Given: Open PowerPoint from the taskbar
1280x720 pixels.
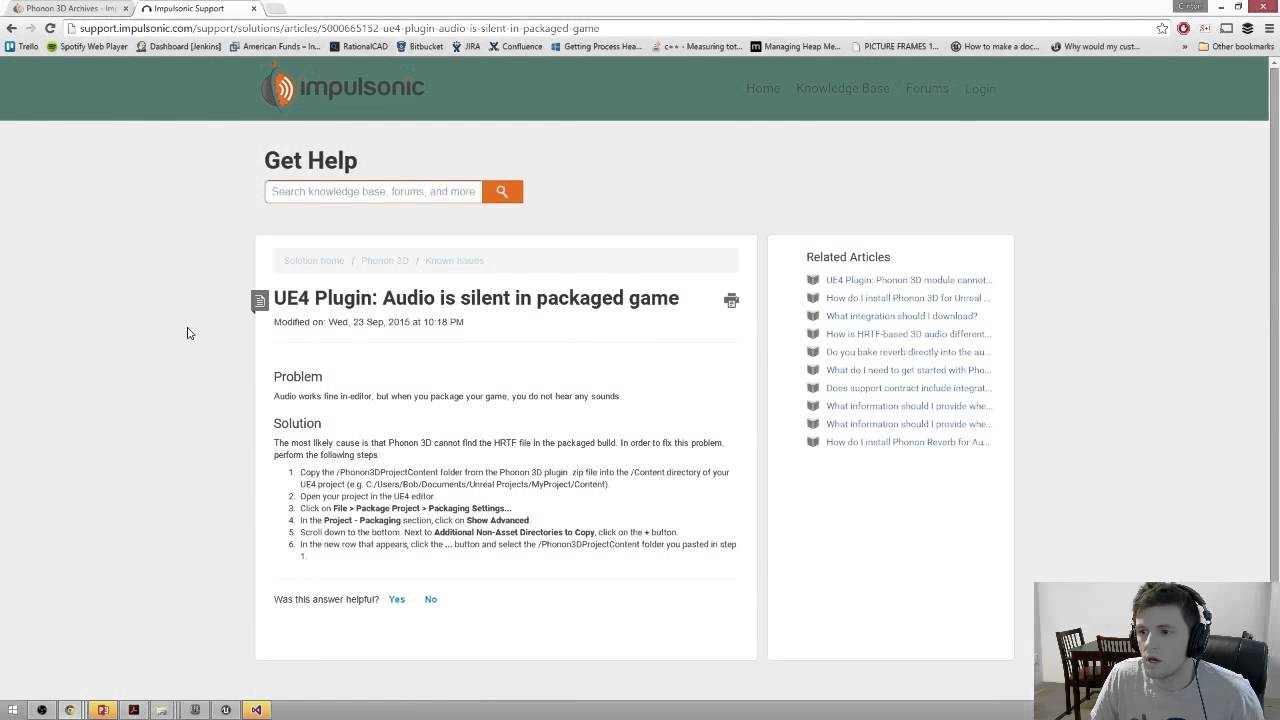Looking at the screenshot, I should click(x=102, y=710).
